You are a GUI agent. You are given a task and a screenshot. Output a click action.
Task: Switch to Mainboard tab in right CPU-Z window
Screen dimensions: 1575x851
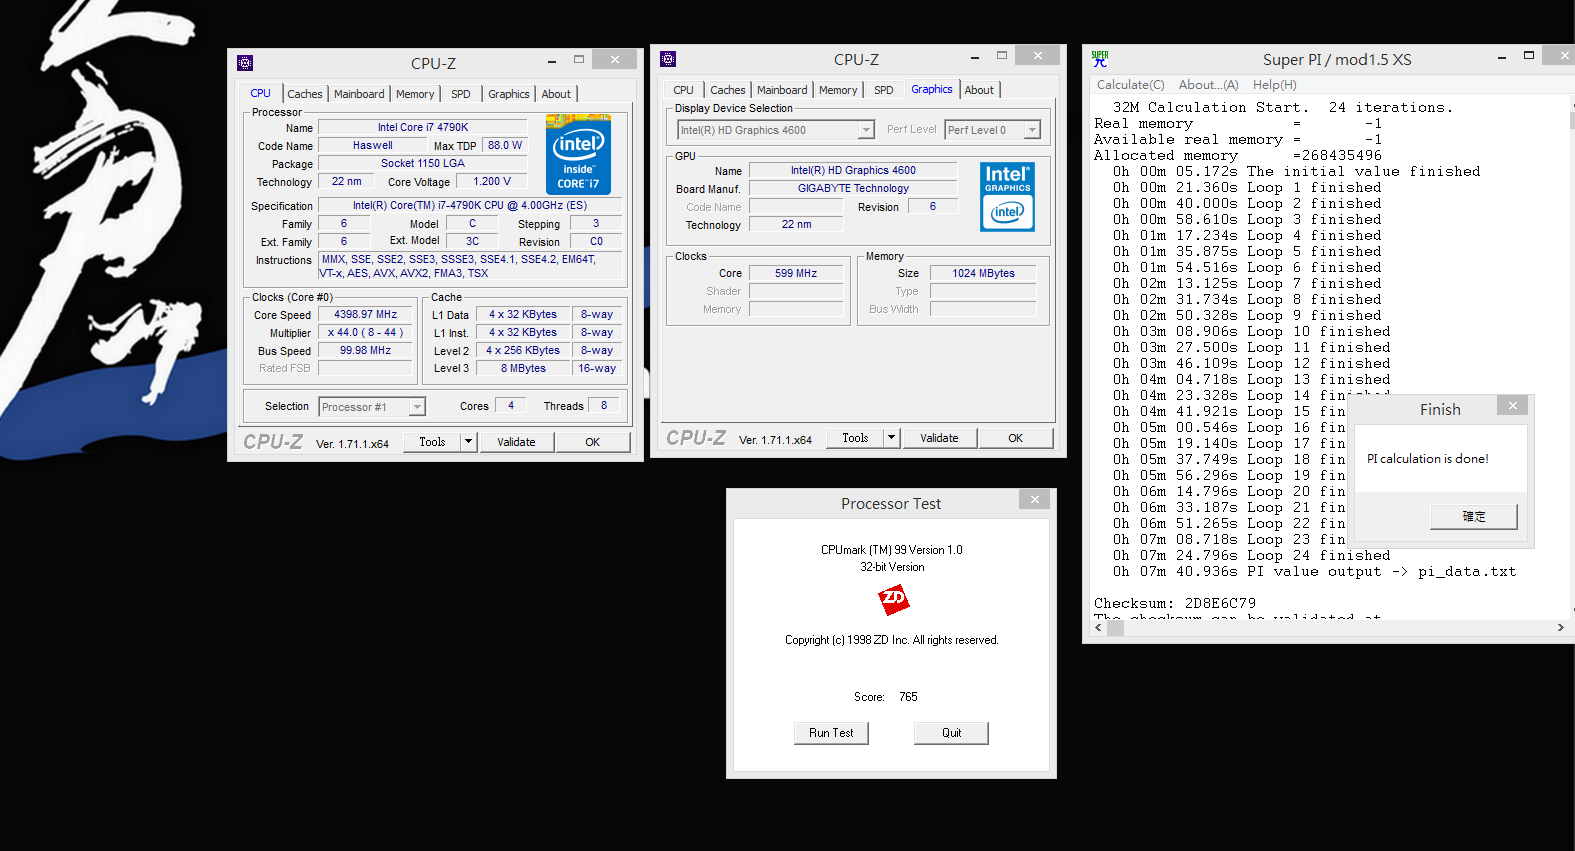782,90
